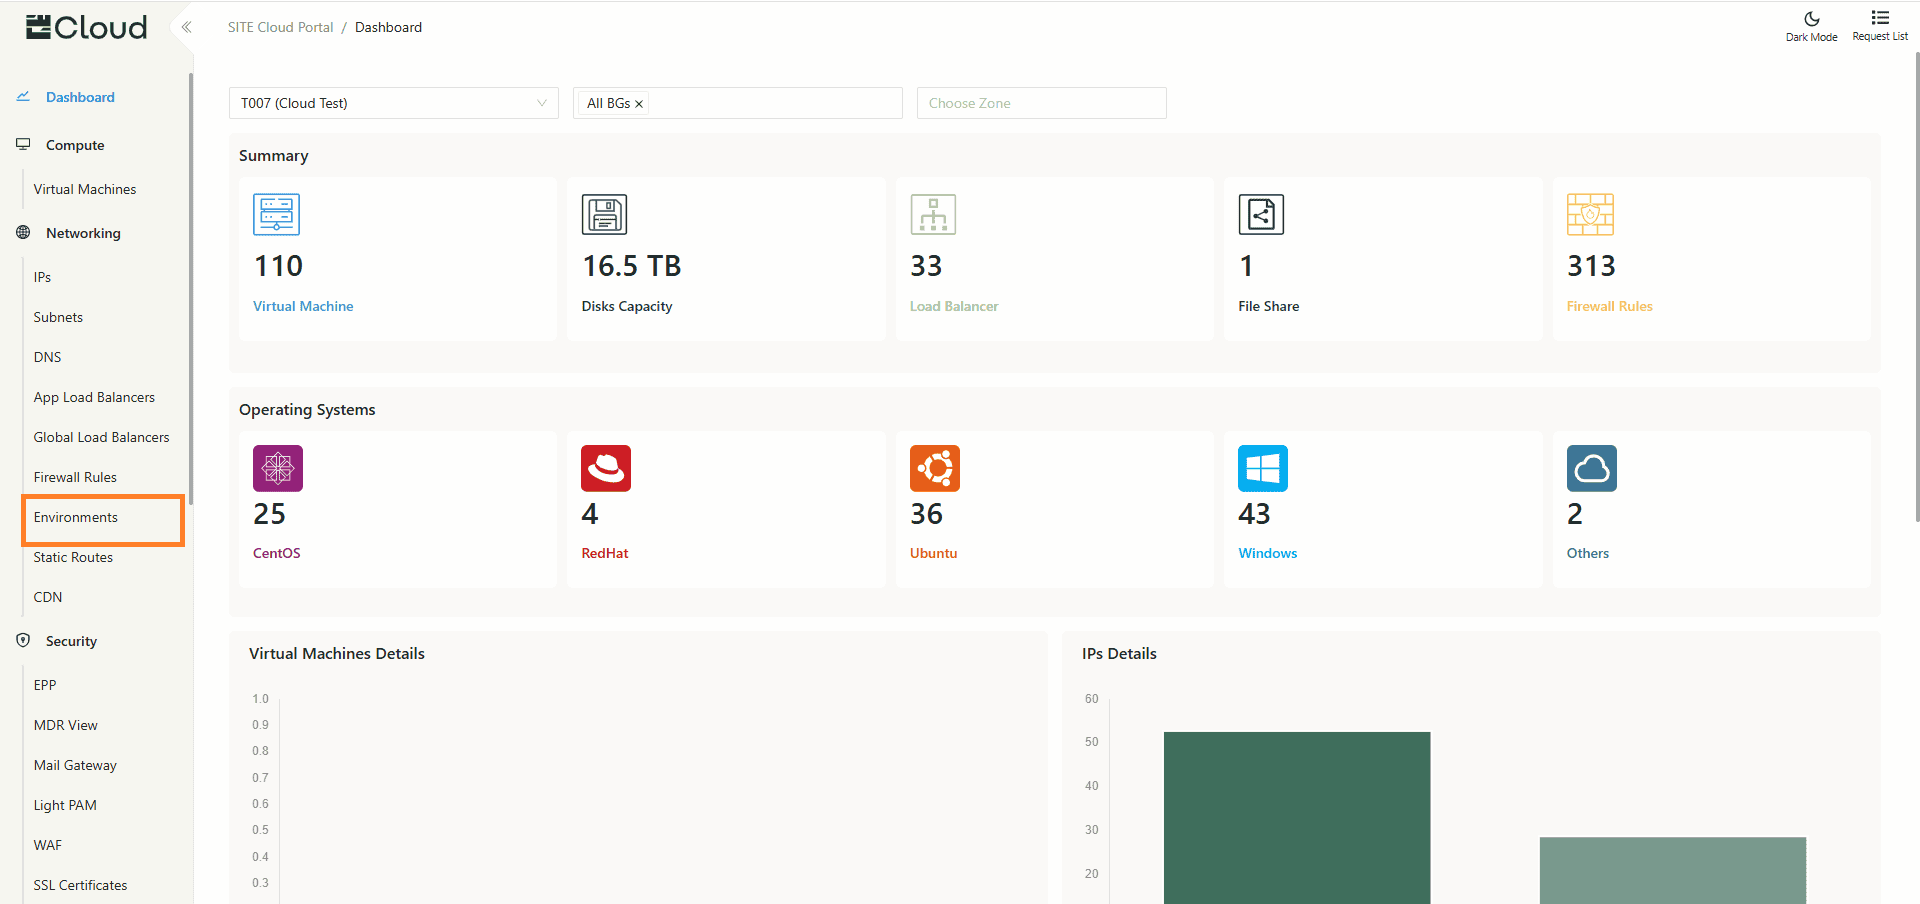
Task: Click the Firewall Rules summary link
Action: (x=1609, y=306)
